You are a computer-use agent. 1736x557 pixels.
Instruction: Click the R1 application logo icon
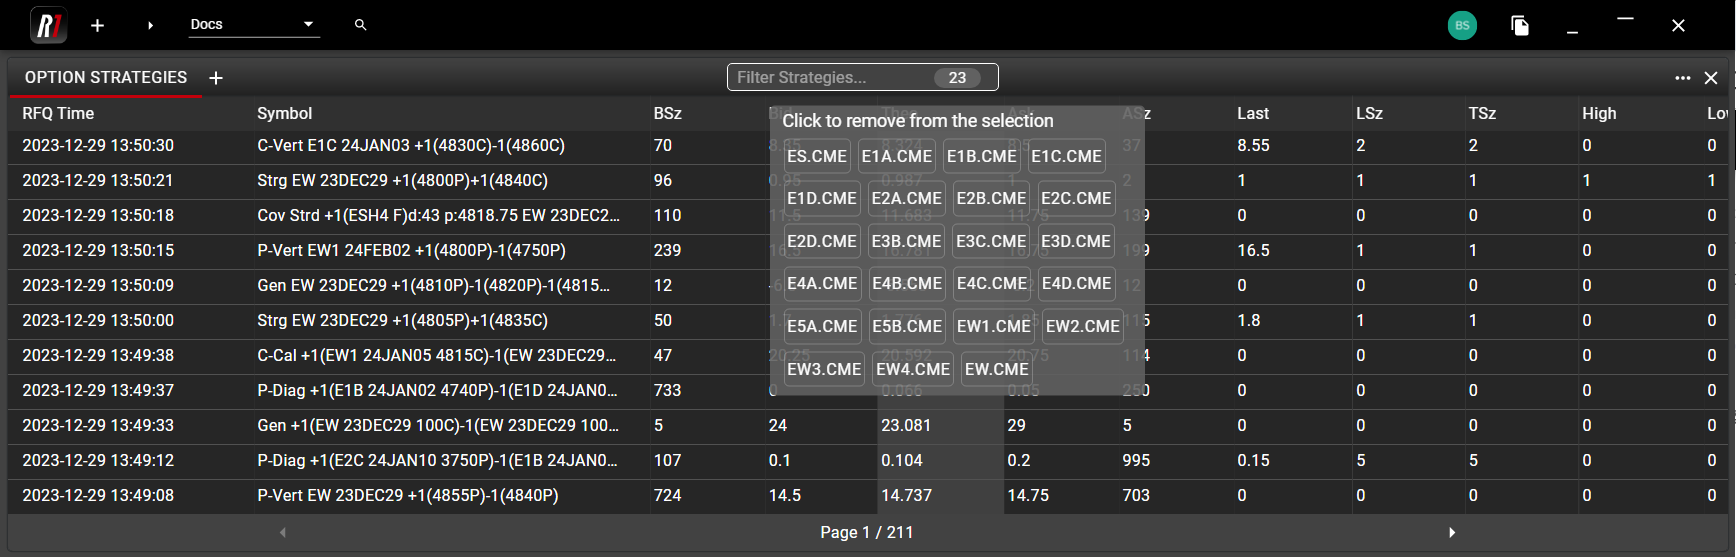tap(48, 25)
